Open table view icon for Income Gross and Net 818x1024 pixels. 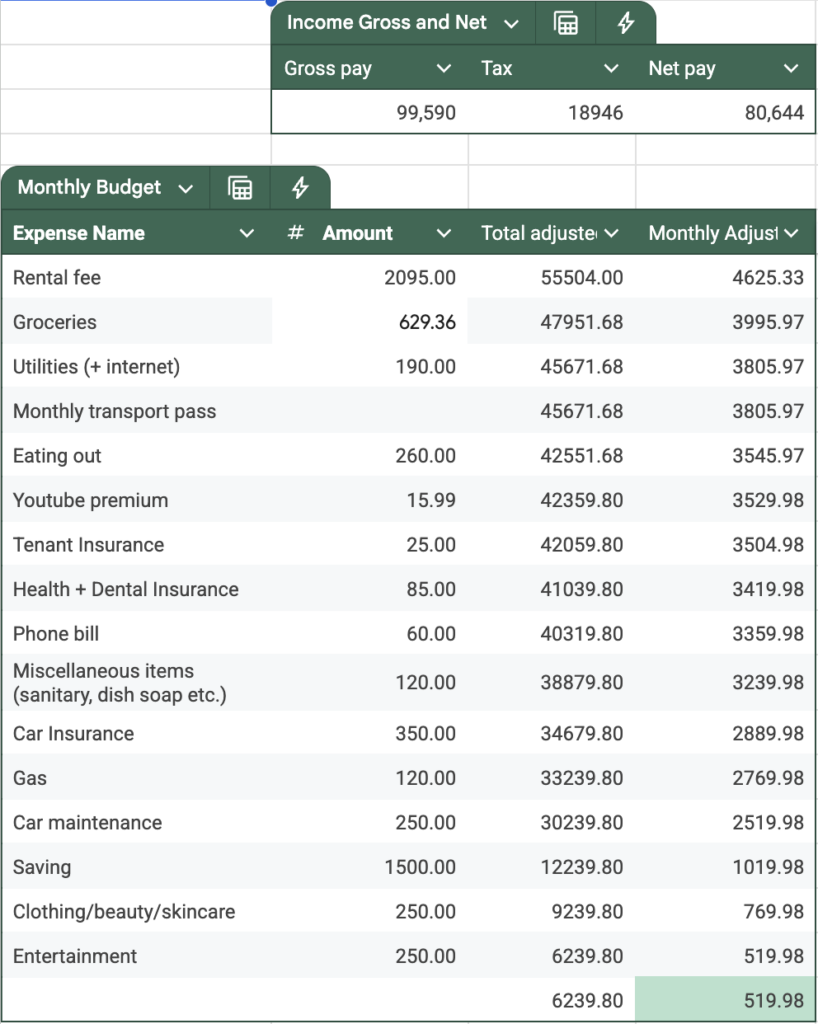tap(565, 23)
